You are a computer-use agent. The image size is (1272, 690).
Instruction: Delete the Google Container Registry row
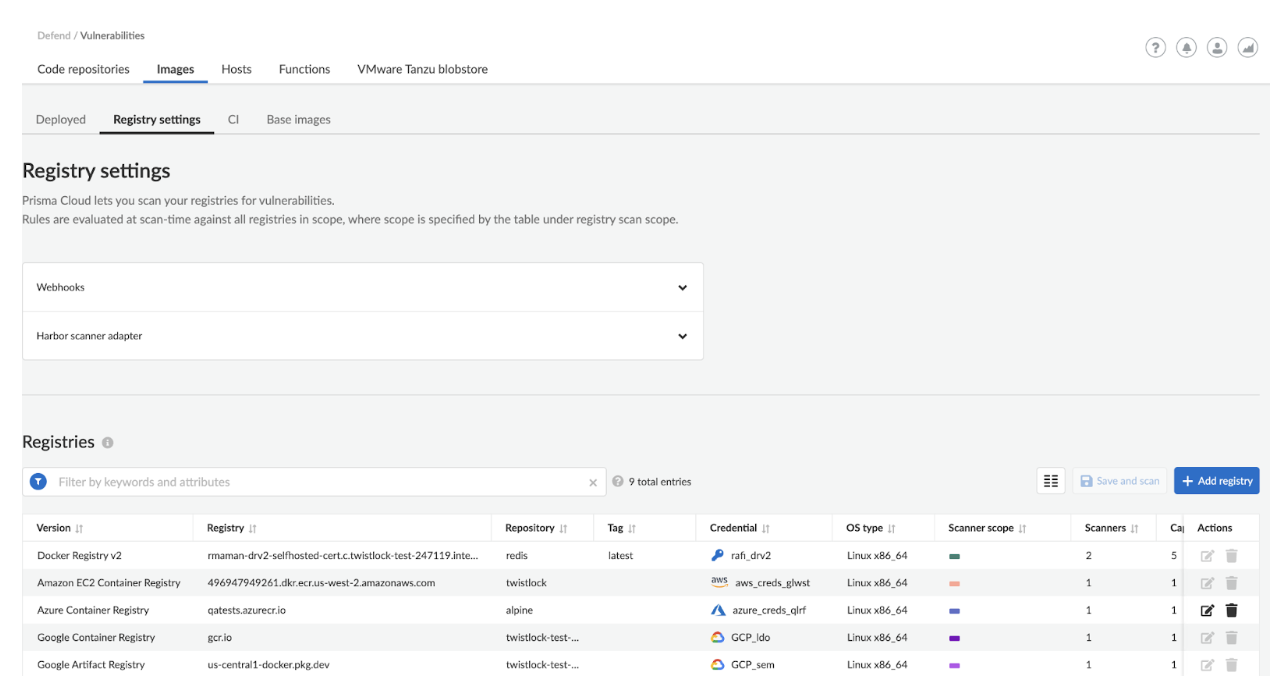[x=1231, y=637]
